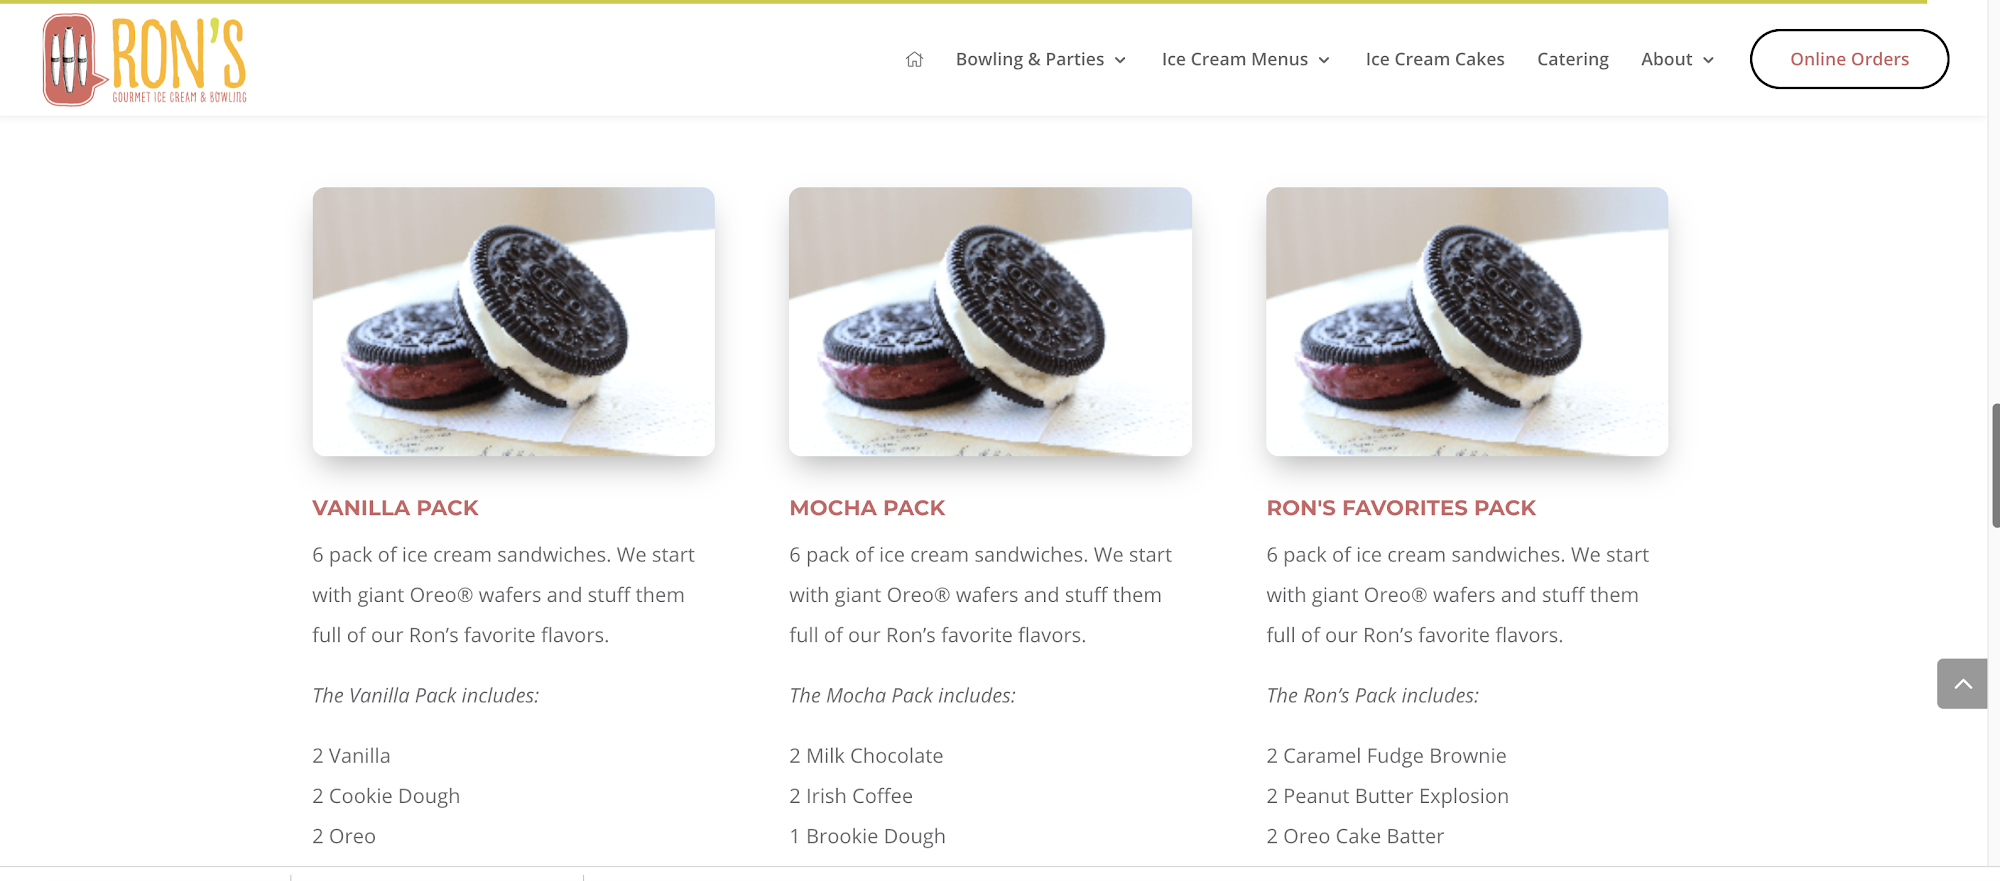This screenshot has height=881, width=2000.
Task: Open the Catering menu item
Action: [x=1573, y=59]
